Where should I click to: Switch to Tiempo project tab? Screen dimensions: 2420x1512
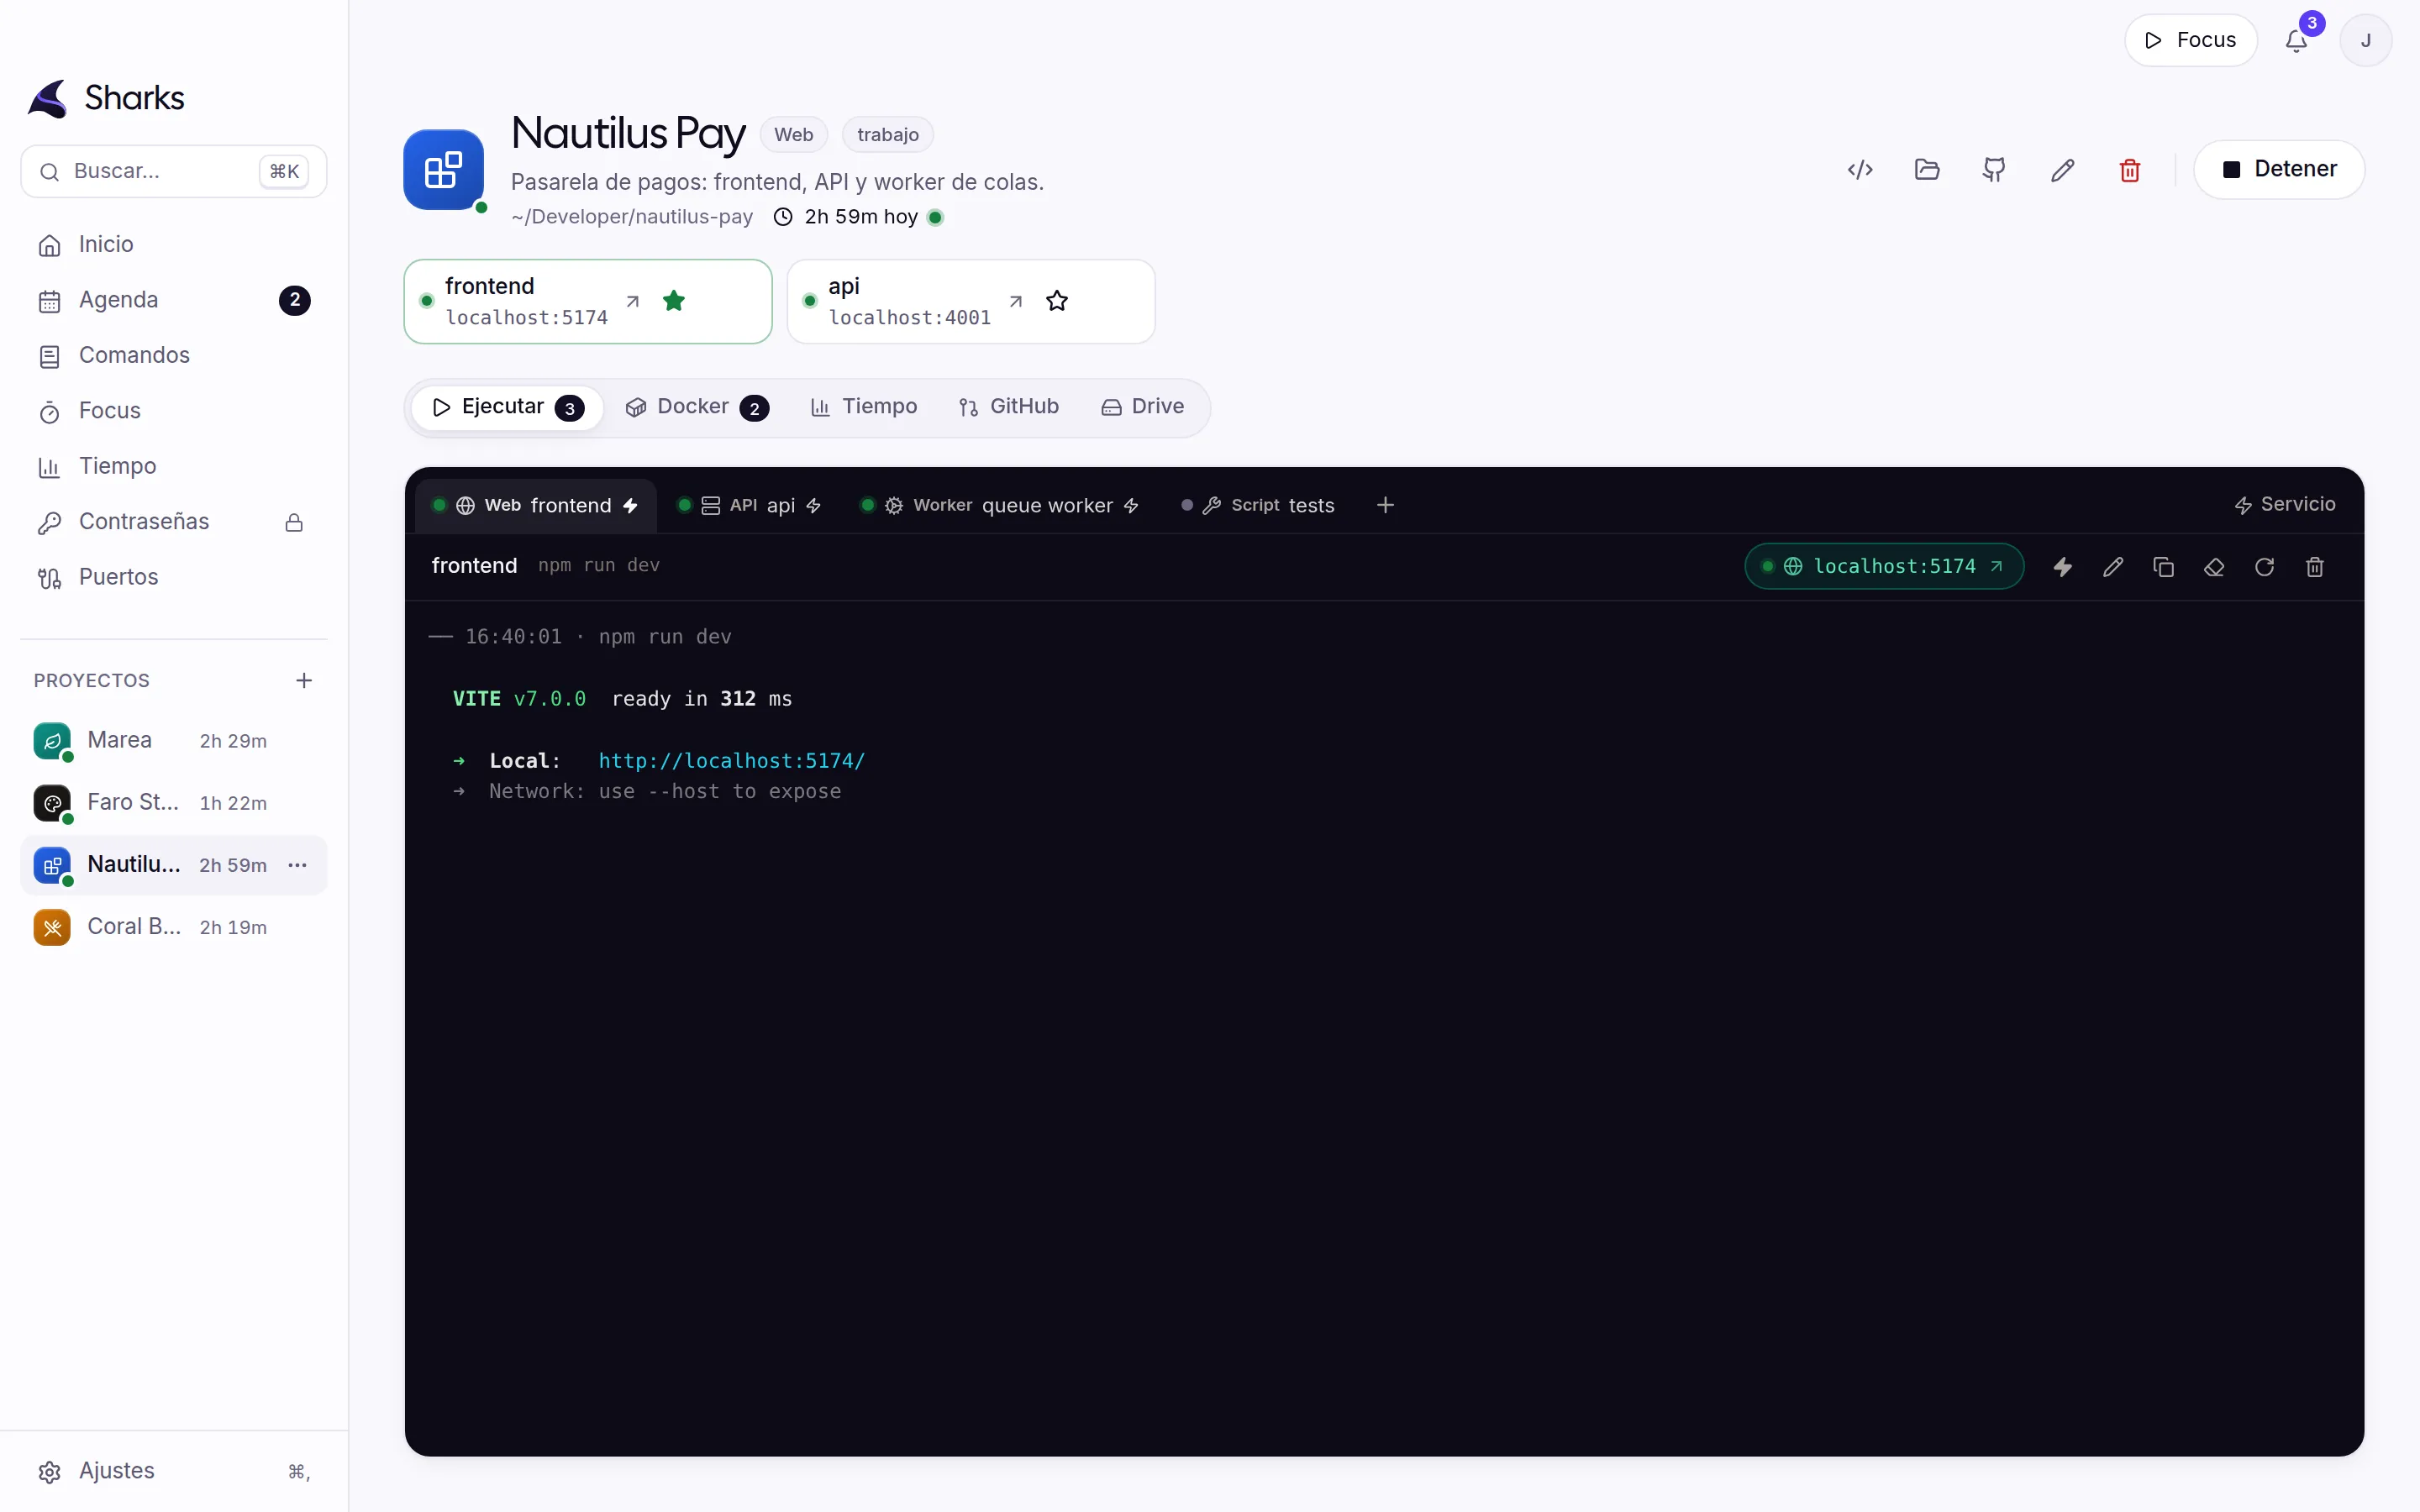[864, 407]
